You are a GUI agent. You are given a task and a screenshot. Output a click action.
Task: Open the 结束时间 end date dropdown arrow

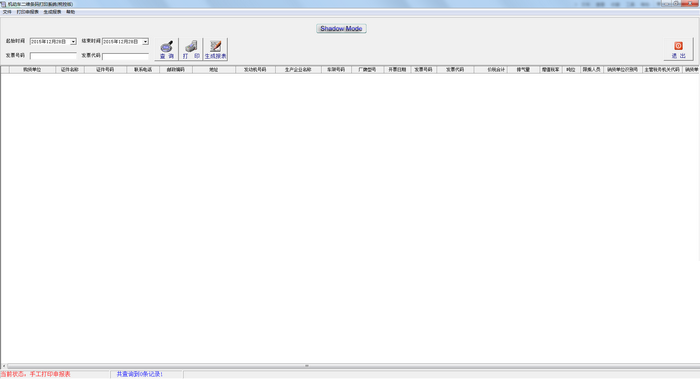click(146, 42)
